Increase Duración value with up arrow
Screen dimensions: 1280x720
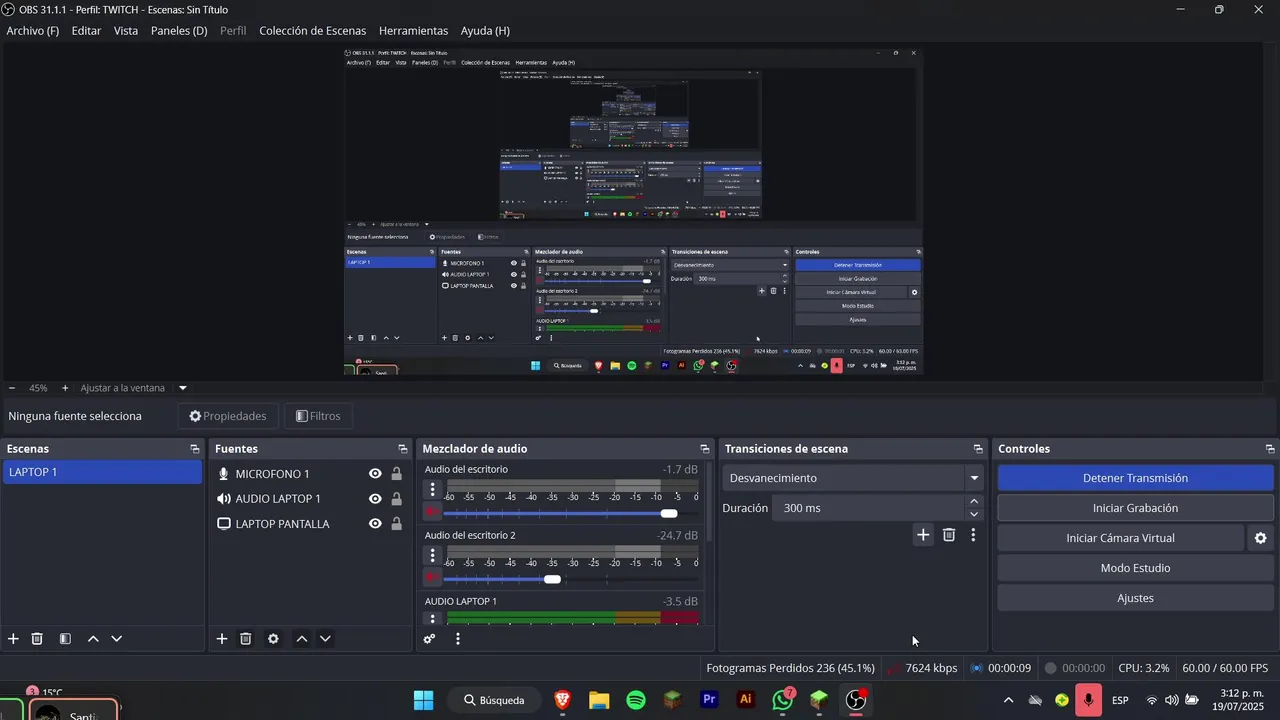tap(975, 502)
